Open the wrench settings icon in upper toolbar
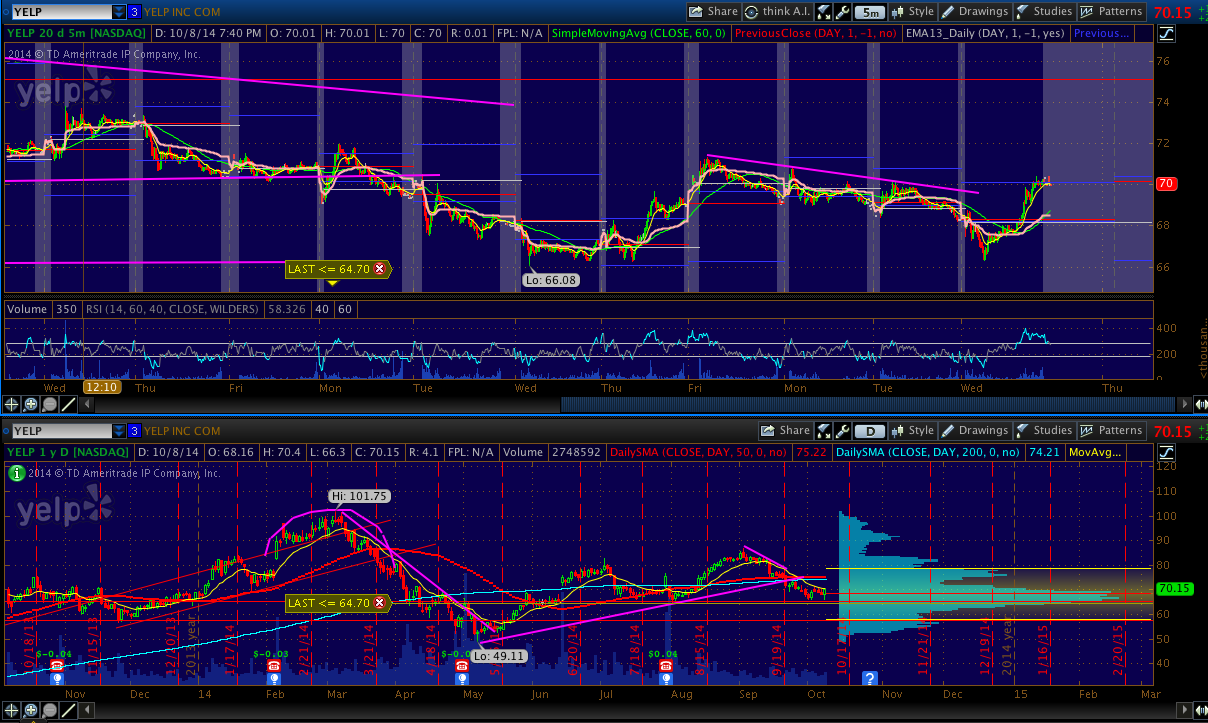The height and width of the screenshot is (723, 1208). [x=842, y=12]
